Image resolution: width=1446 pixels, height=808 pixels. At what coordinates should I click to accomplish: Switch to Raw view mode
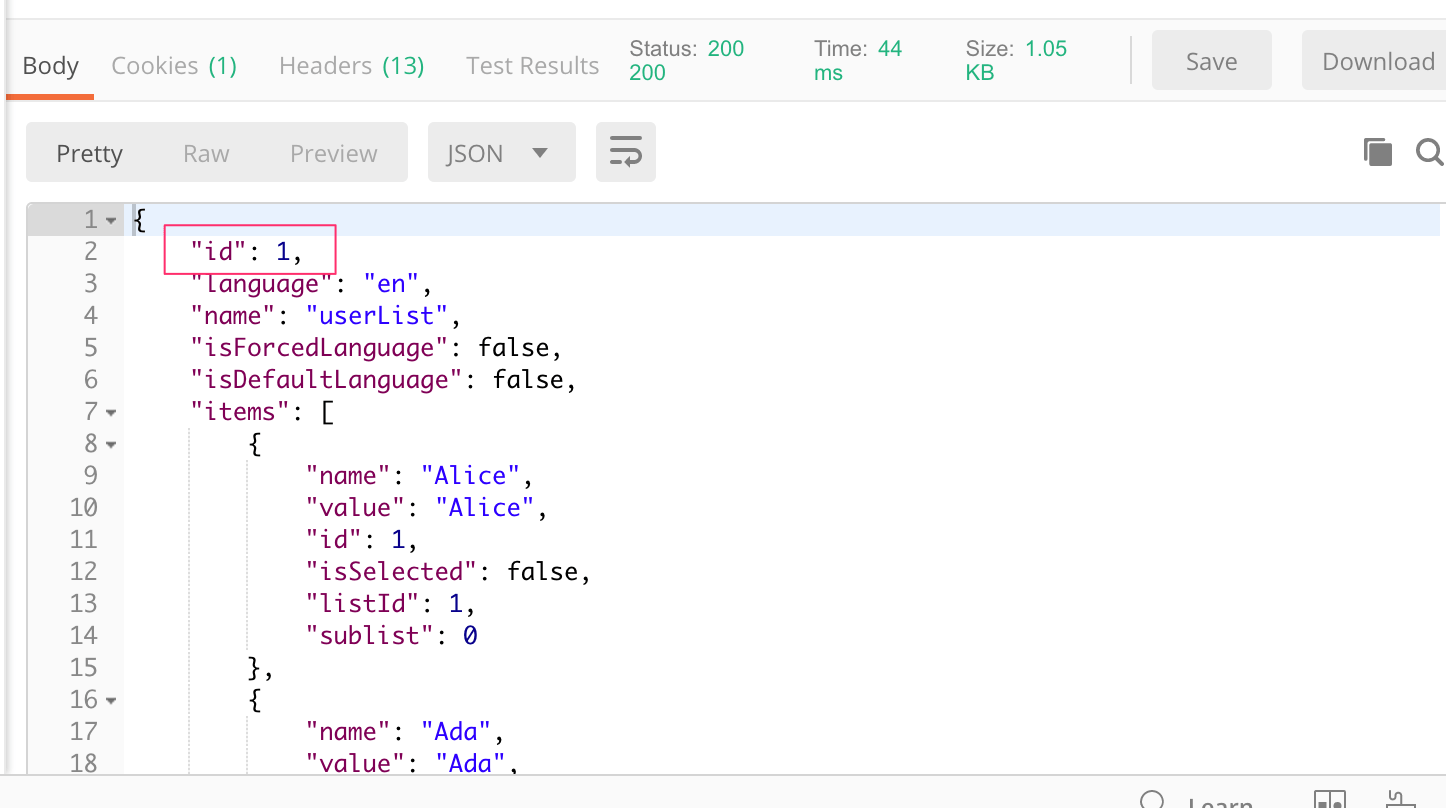click(x=206, y=153)
